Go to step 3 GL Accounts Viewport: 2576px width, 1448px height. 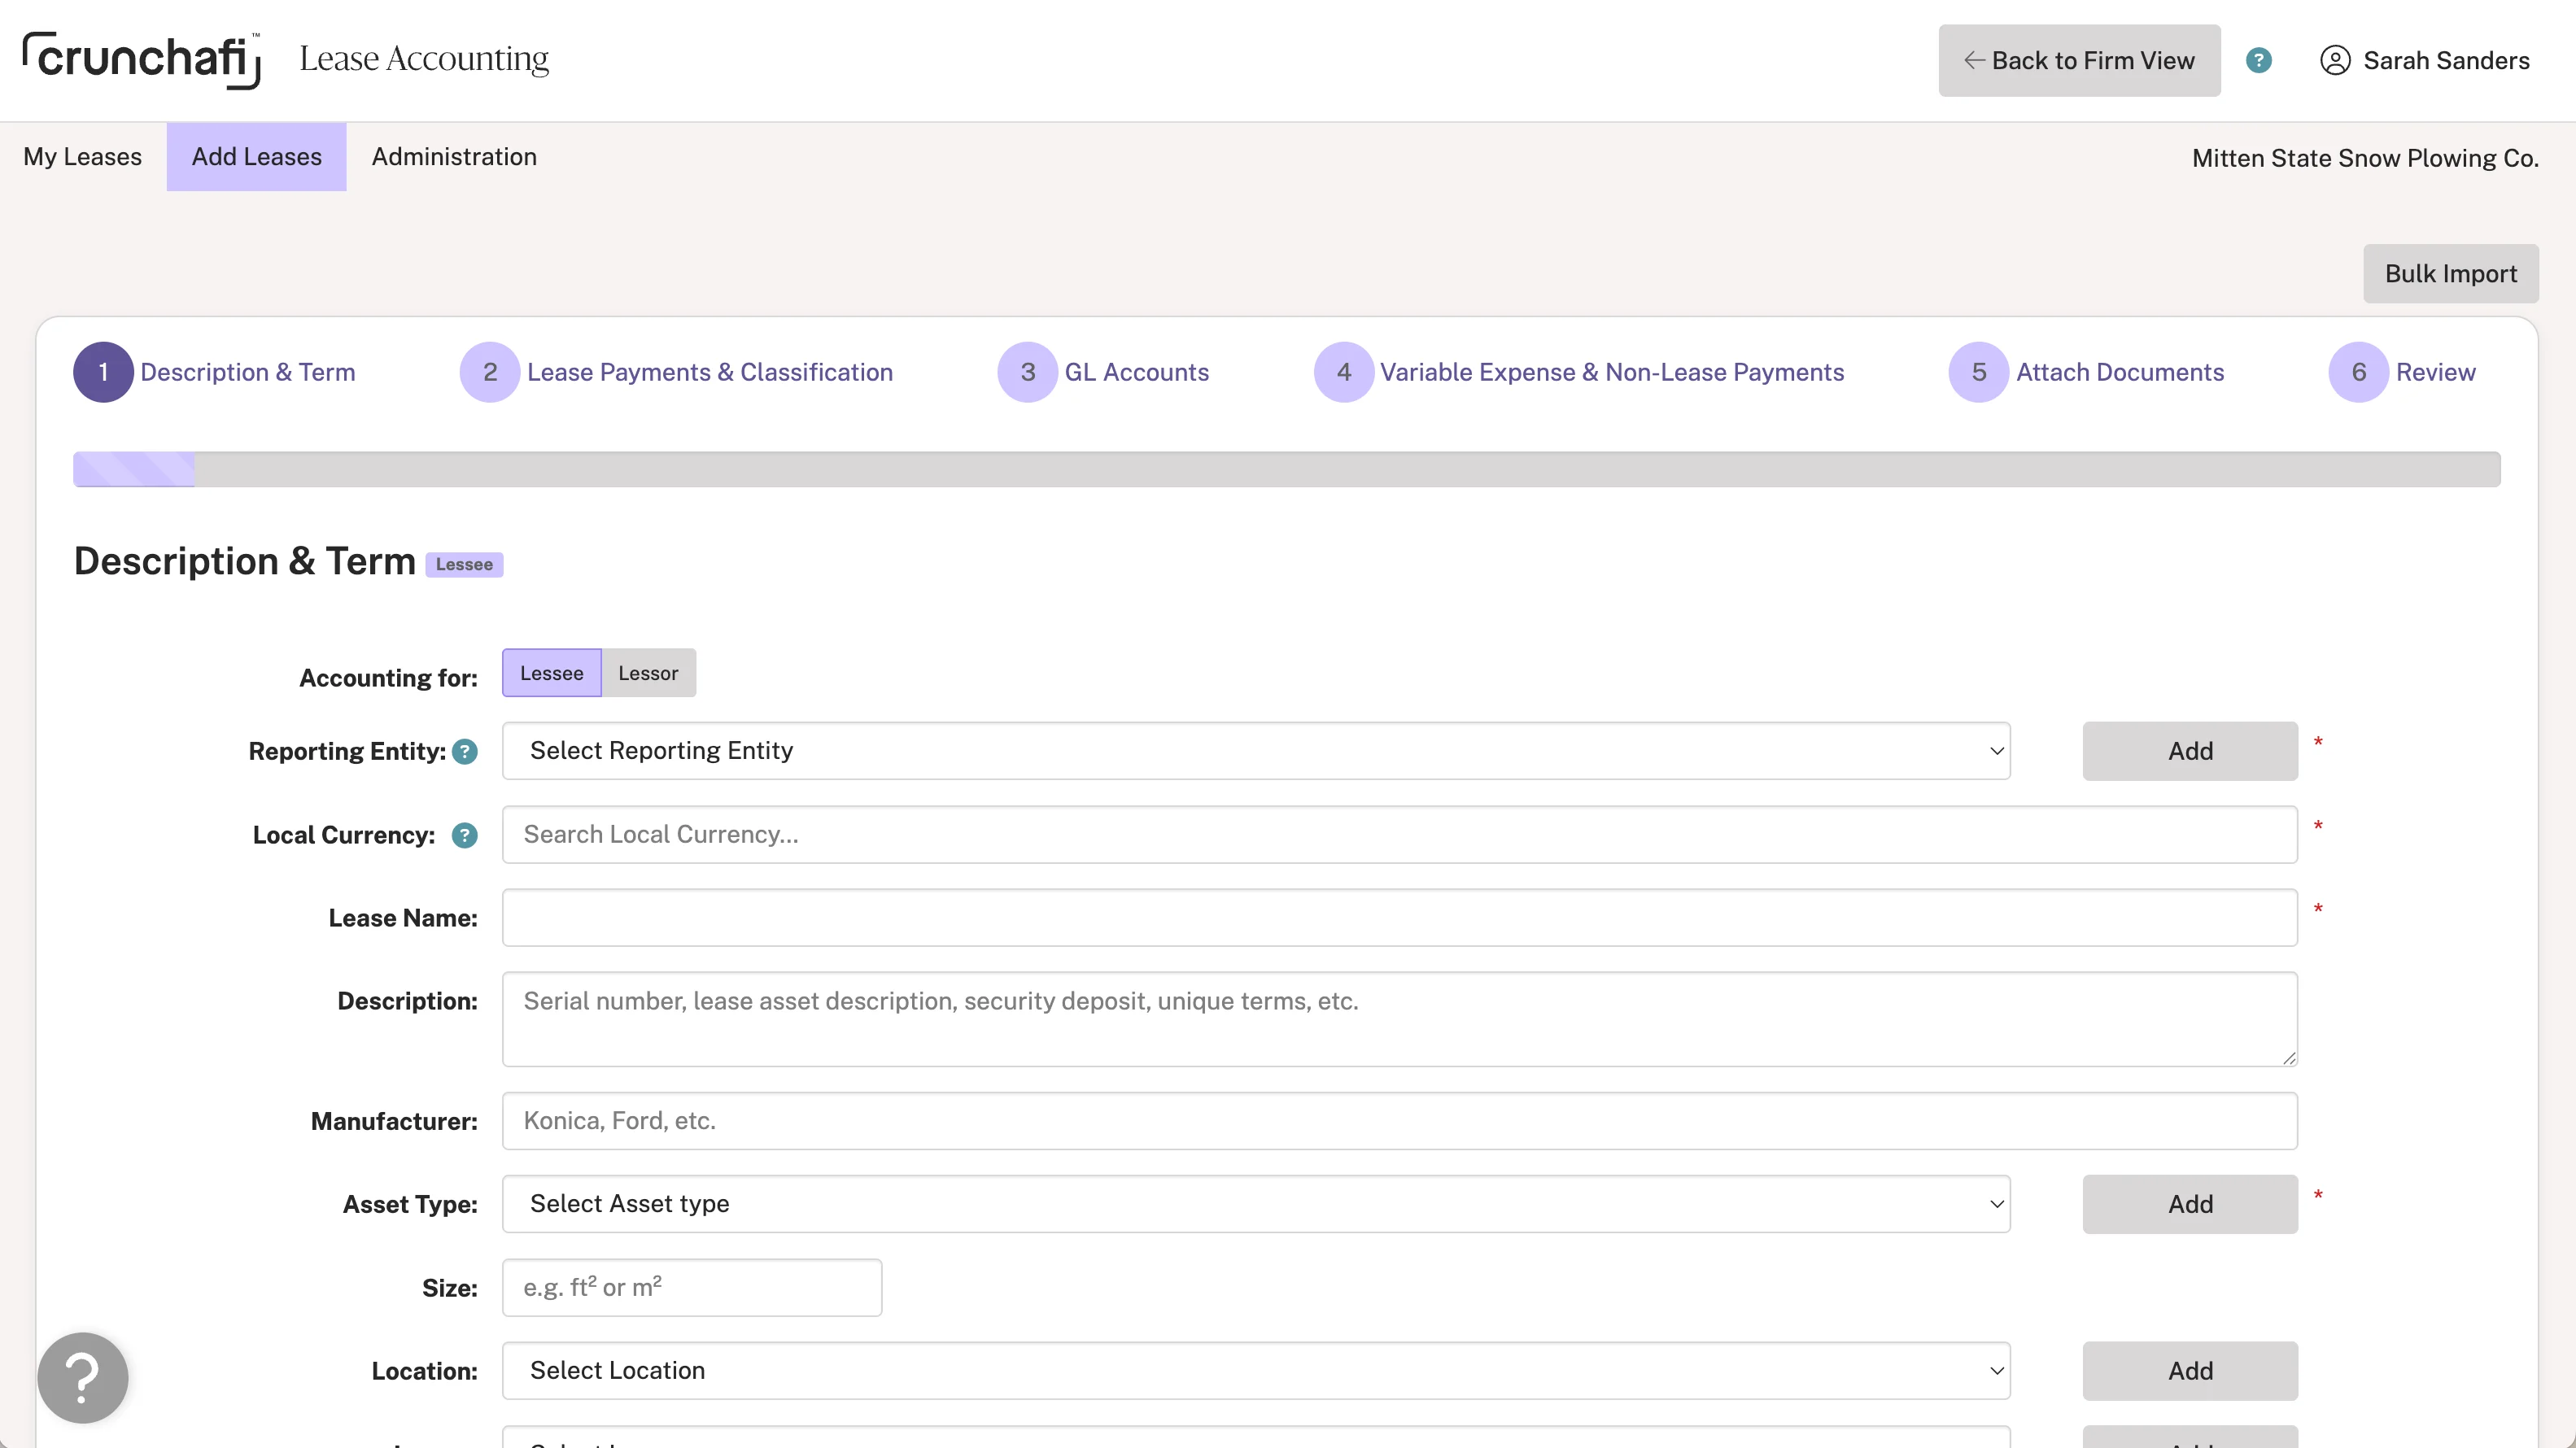coord(1135,372)
